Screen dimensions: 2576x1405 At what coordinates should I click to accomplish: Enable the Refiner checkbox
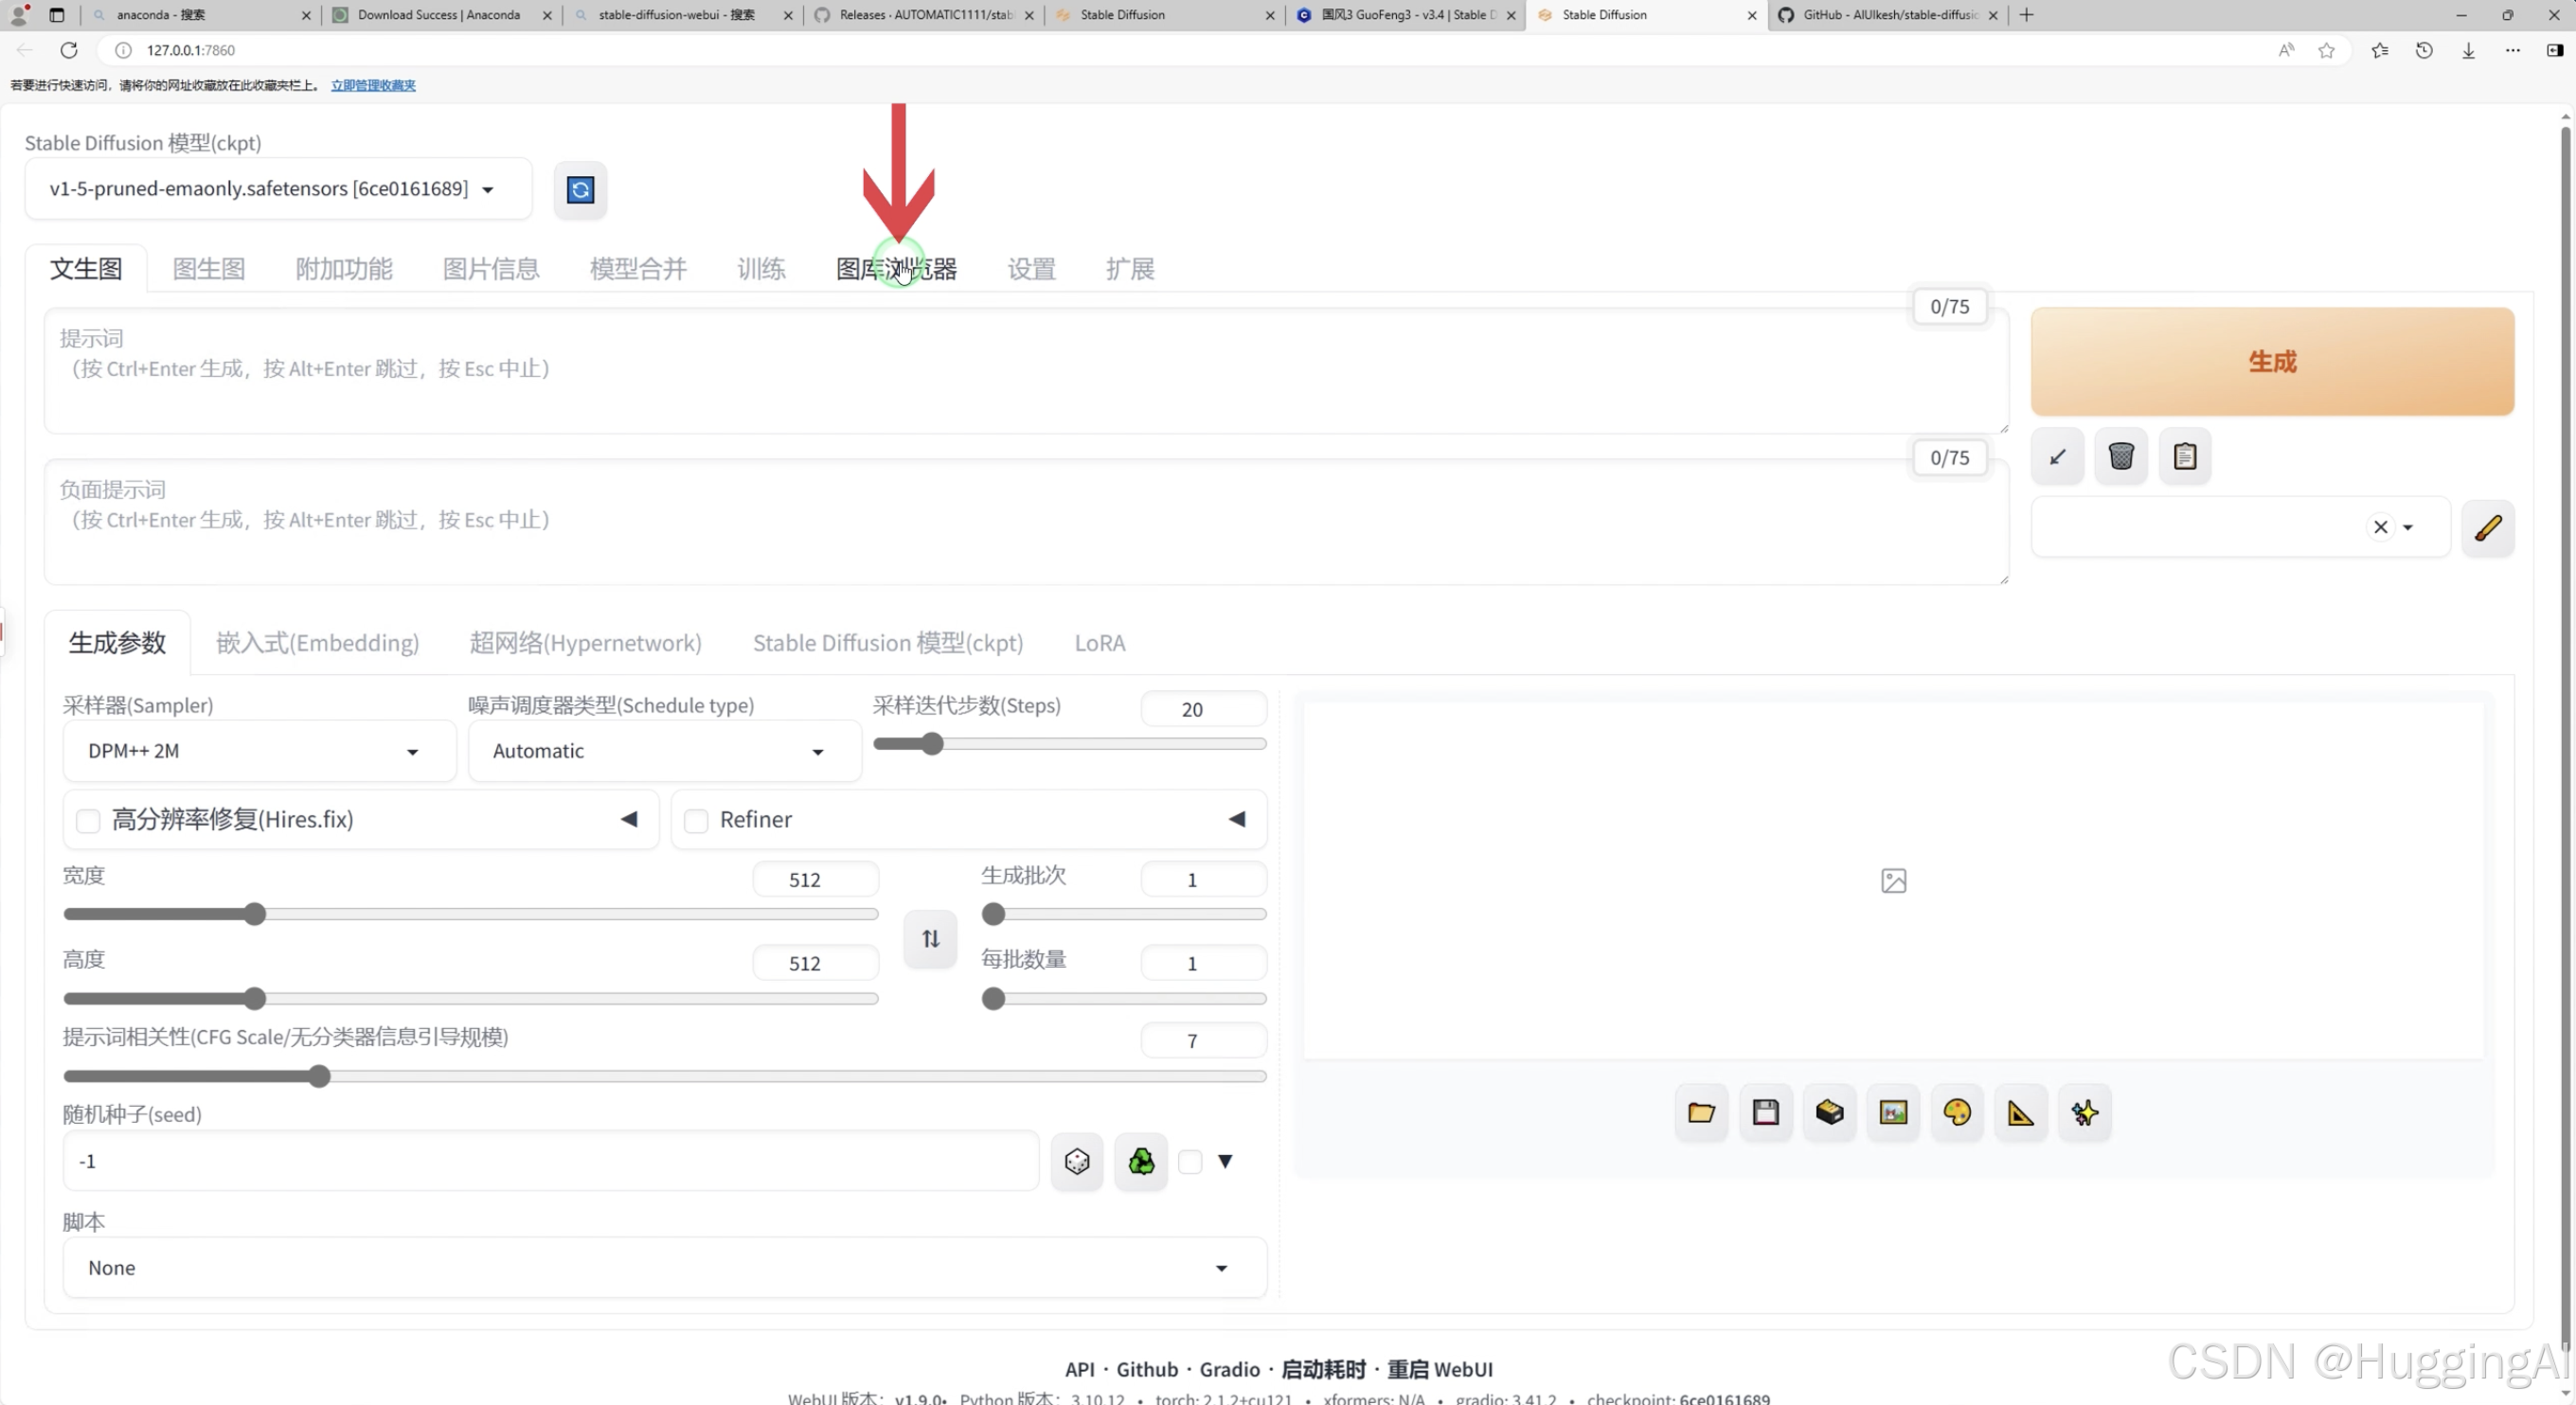(696, 820)
